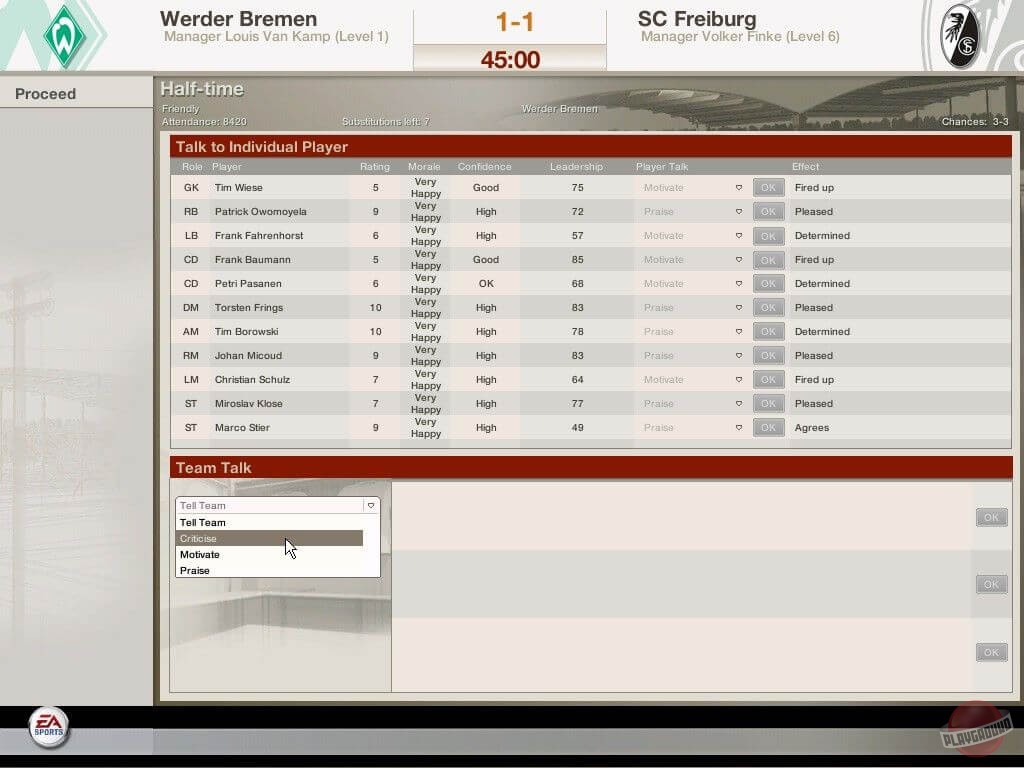This screenshot has height=768, width=1024.
Task: Click OK for Miroslav Klose's talk
Action: (768, 404)
